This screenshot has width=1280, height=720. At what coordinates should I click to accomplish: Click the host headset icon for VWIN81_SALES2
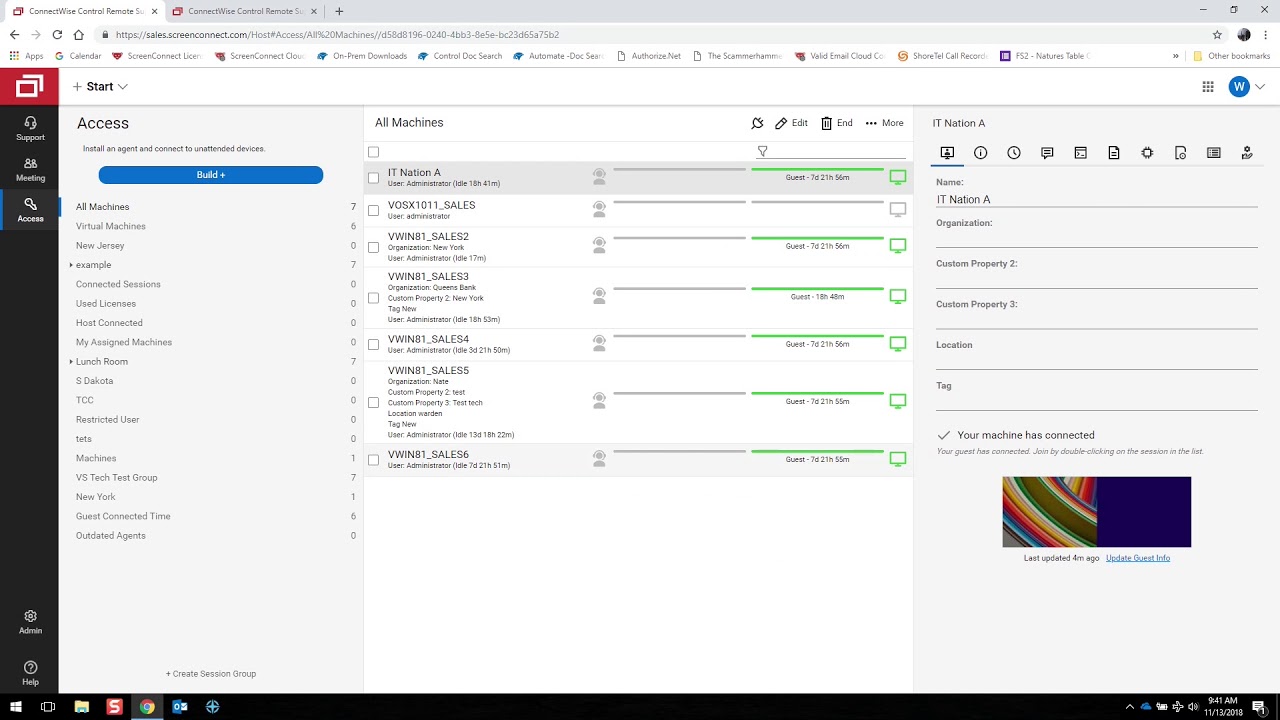click(x=599, y=245)
